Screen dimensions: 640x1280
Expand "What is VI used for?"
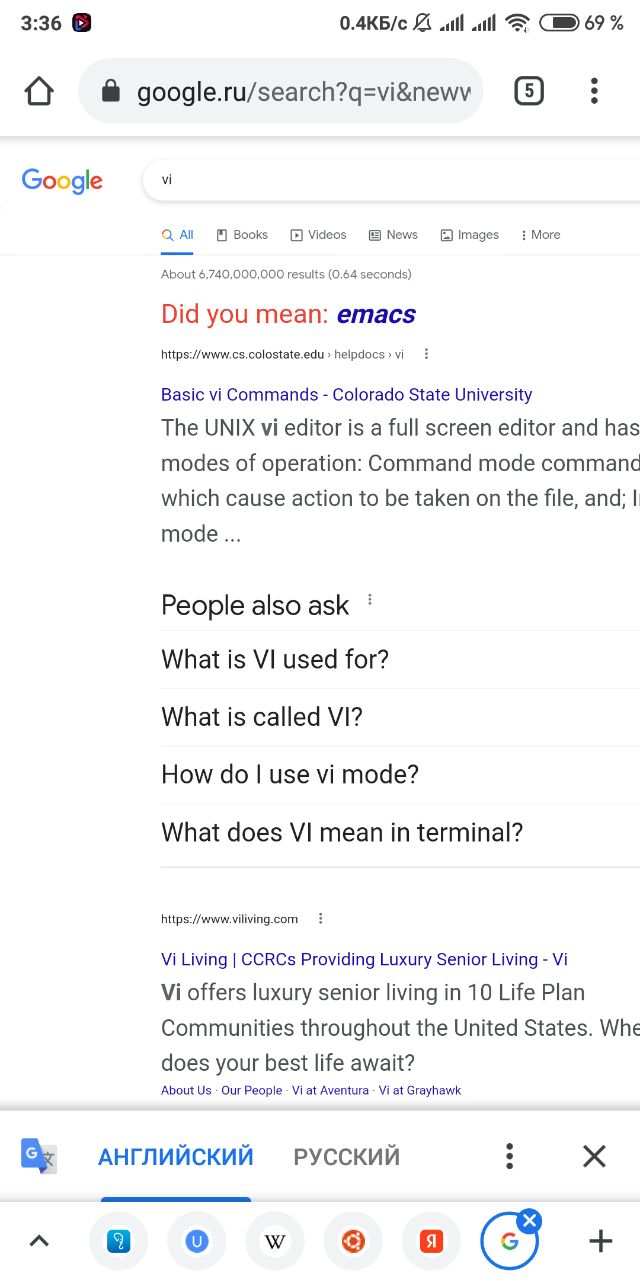point(400,660)
